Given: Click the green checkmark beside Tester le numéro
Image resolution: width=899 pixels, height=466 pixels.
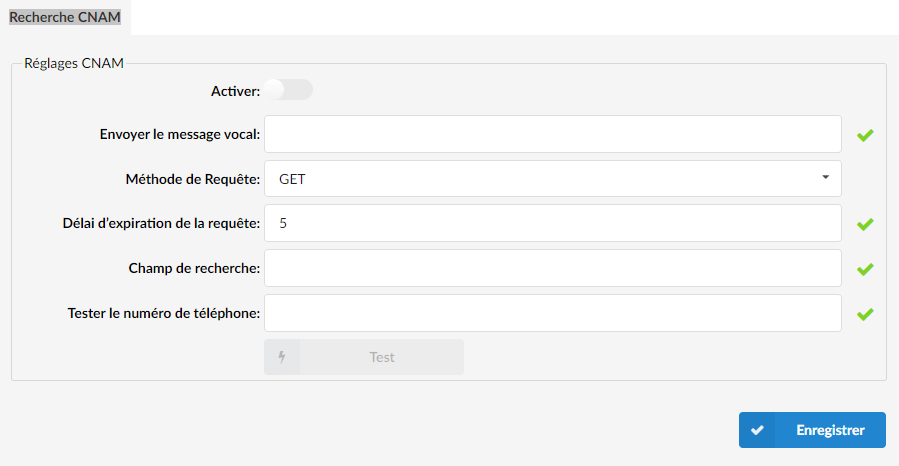Looking at the screenshot, I should click(865, 314).
